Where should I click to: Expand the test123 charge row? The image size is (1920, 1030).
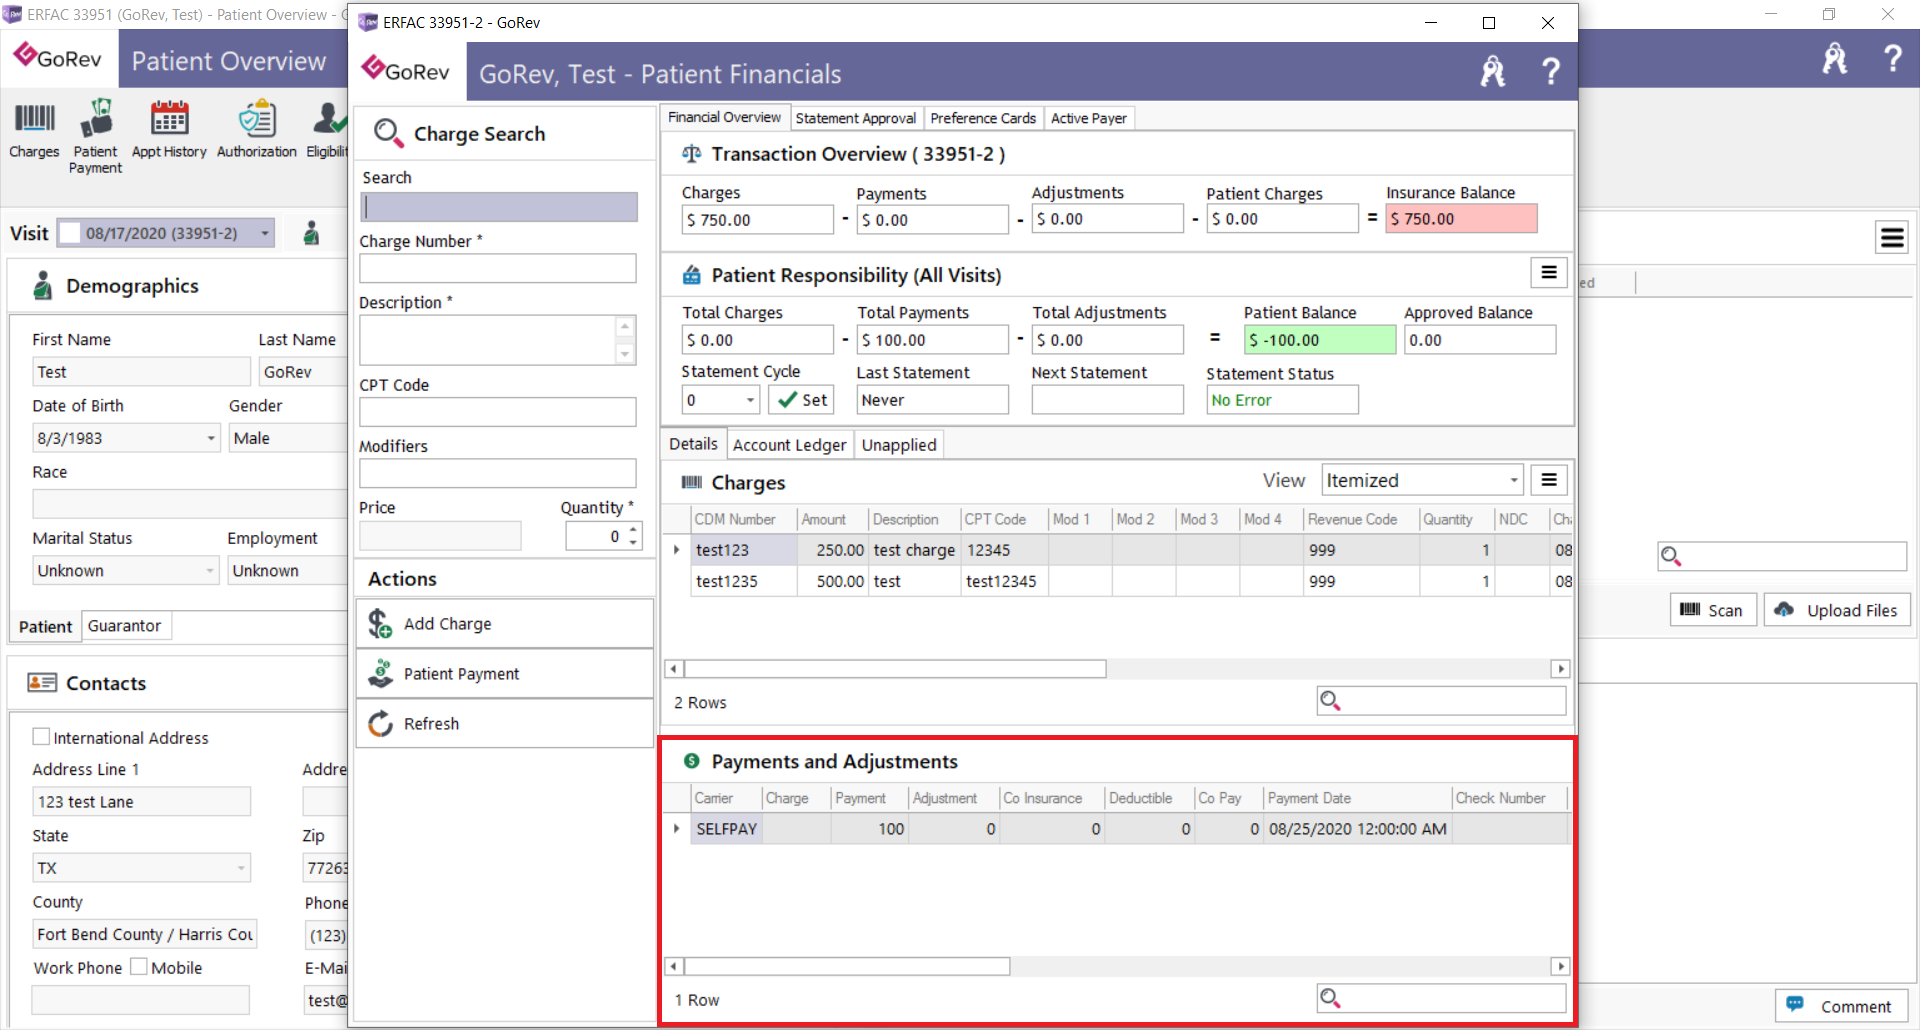point(677,550)
